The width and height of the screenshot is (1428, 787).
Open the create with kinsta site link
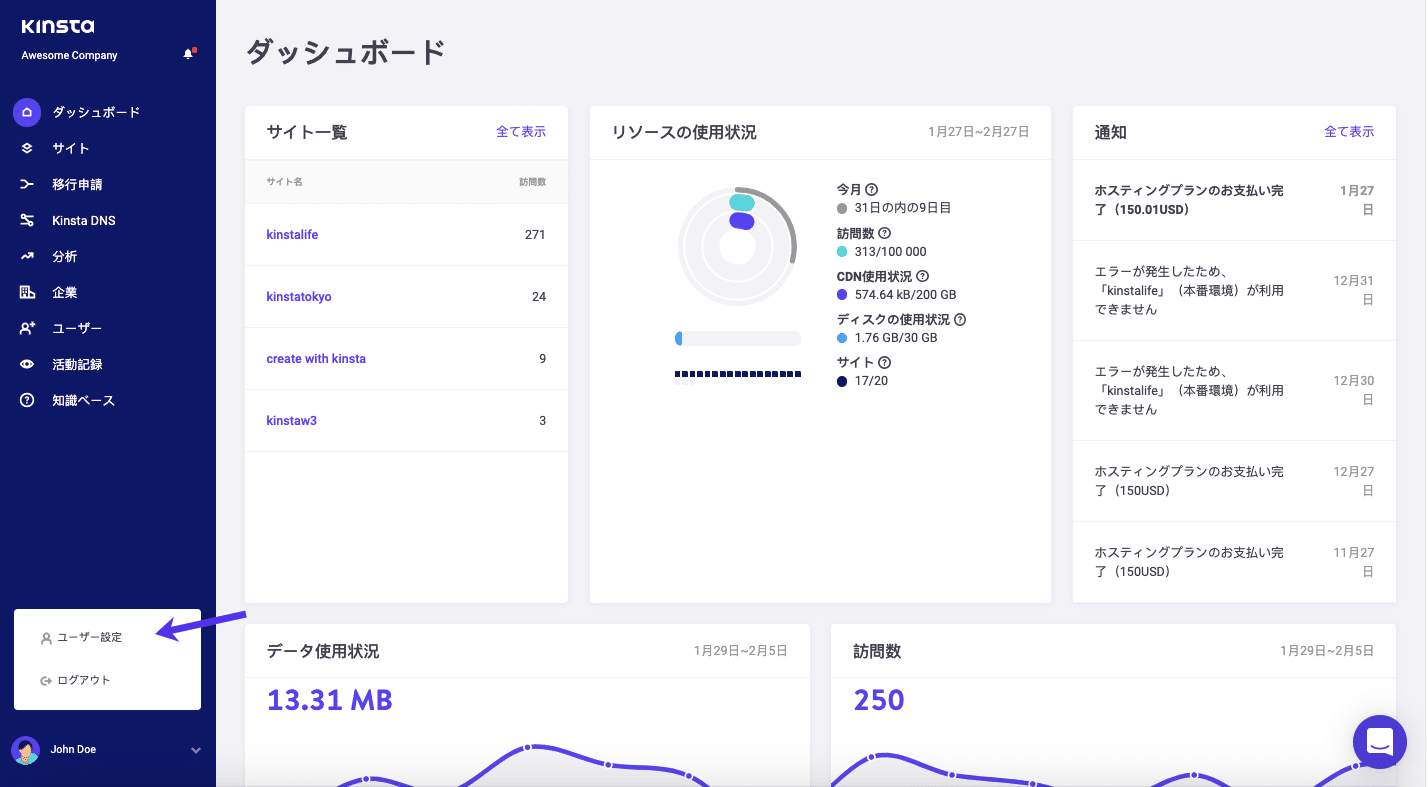tap(316, 359)
